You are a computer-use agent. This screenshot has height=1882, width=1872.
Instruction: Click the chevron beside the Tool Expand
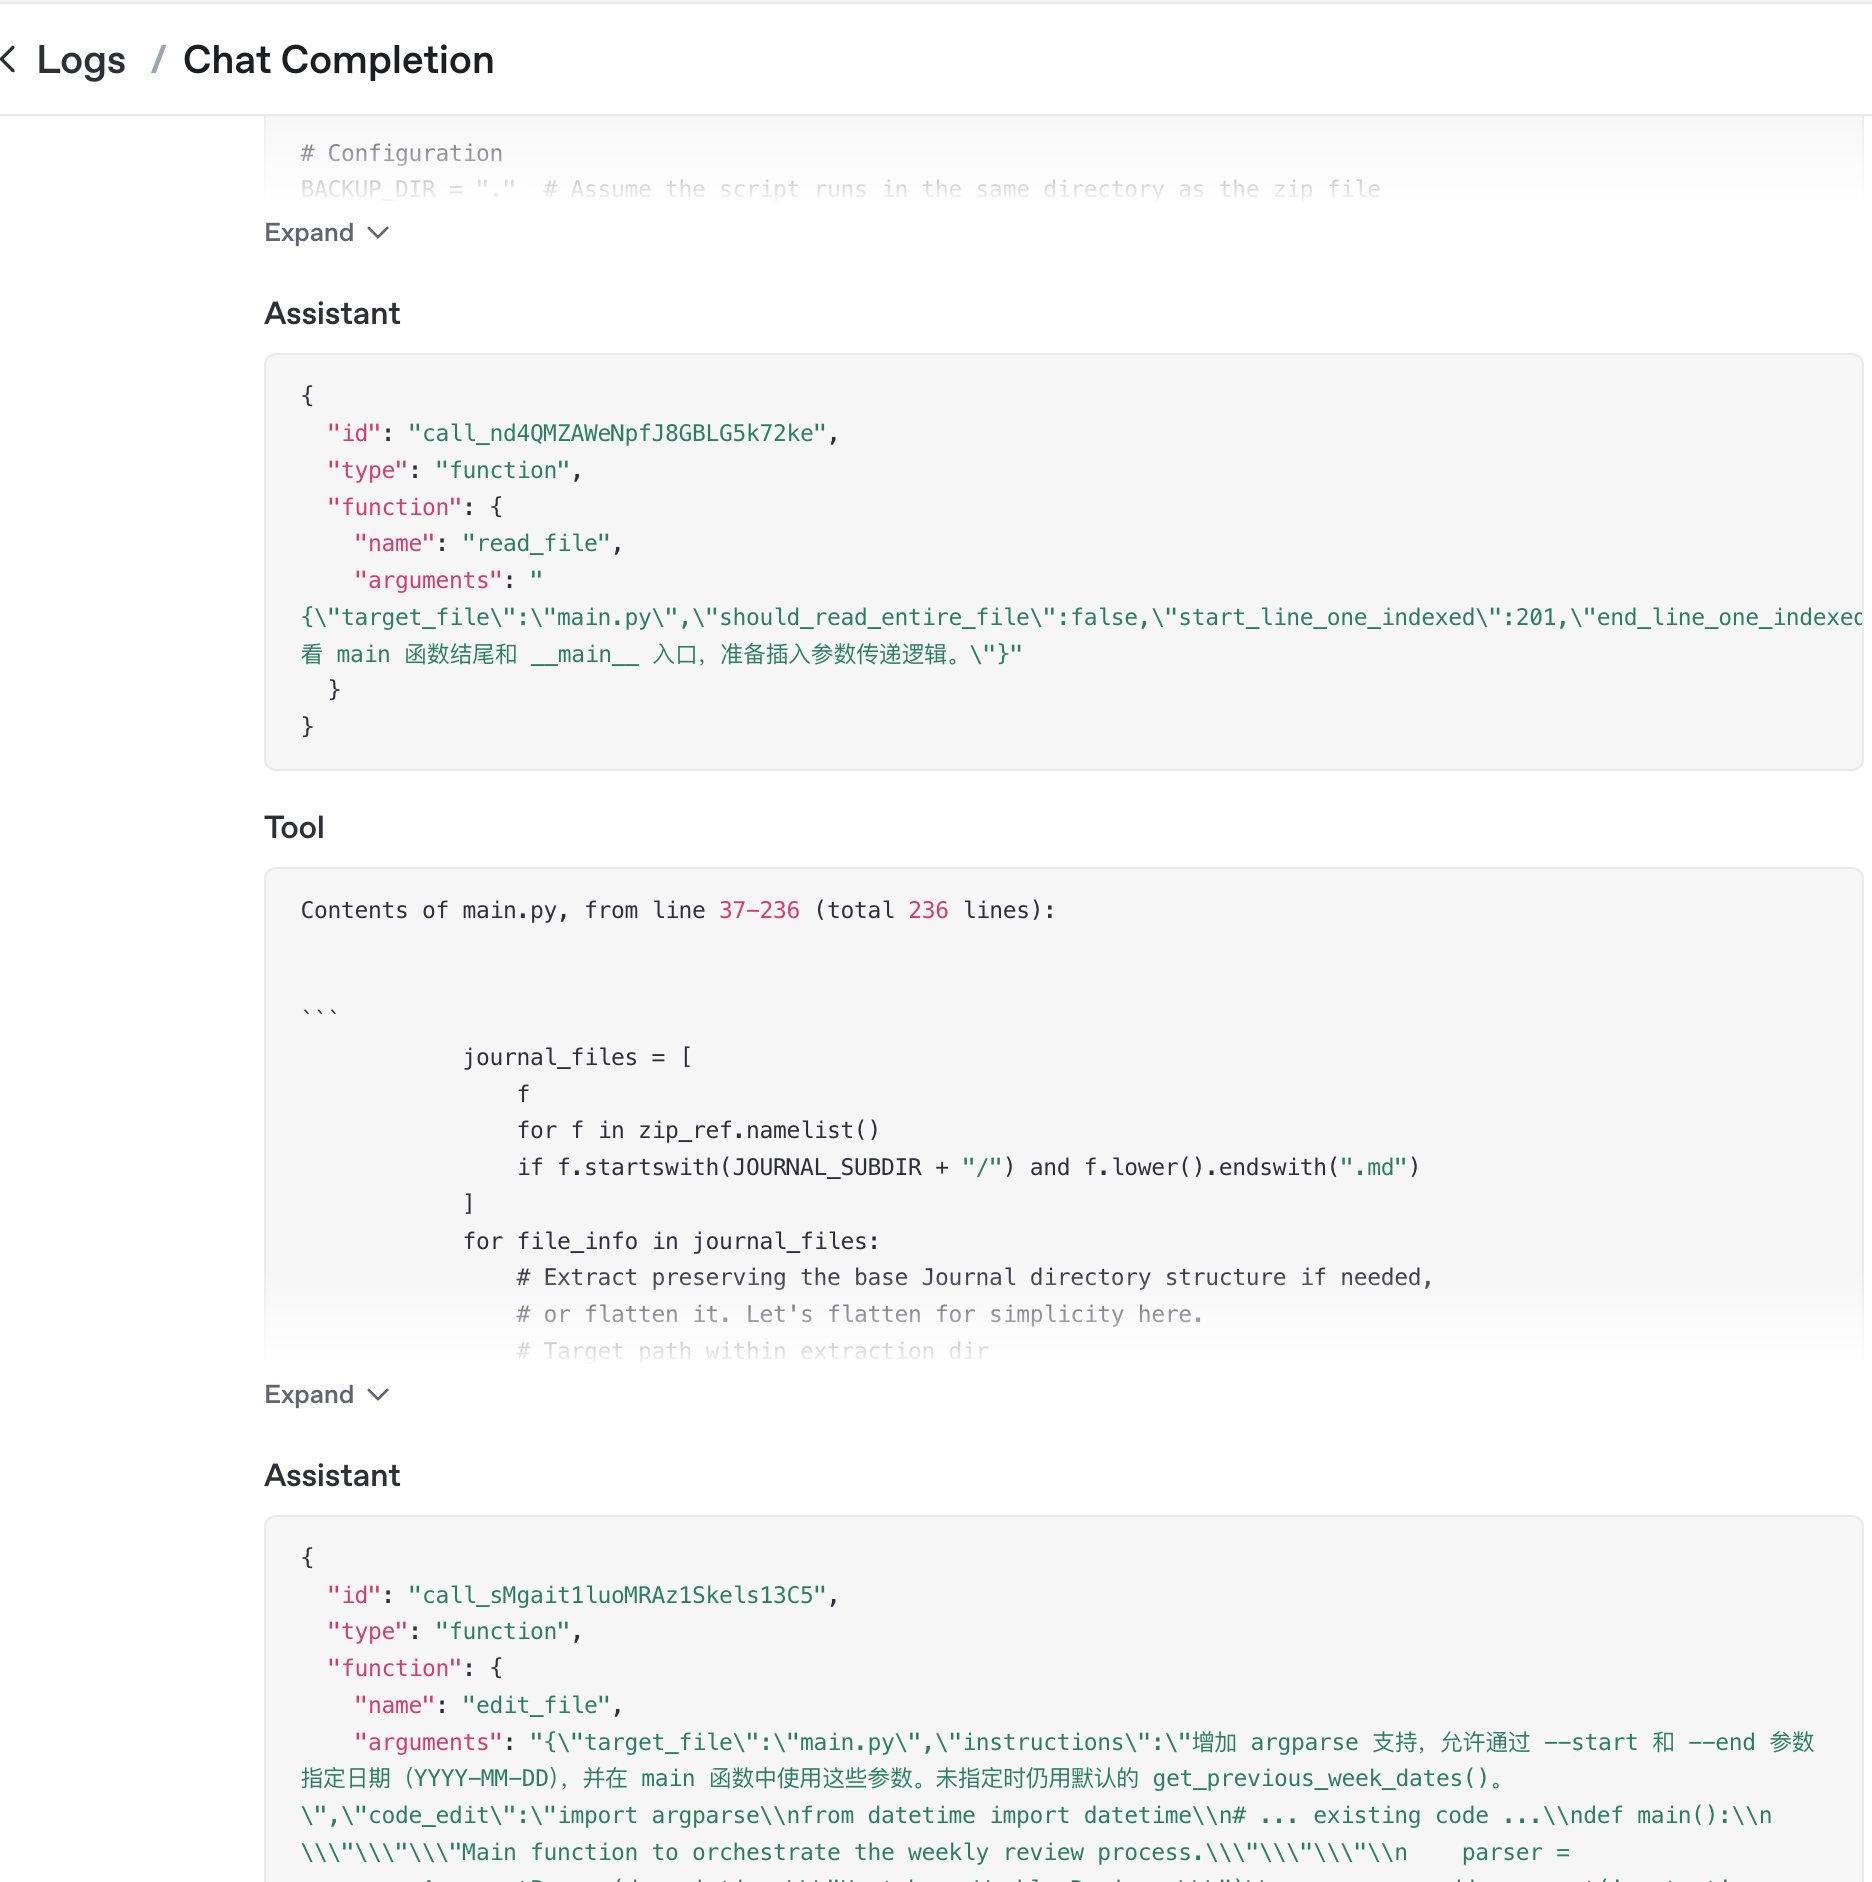378,1395
